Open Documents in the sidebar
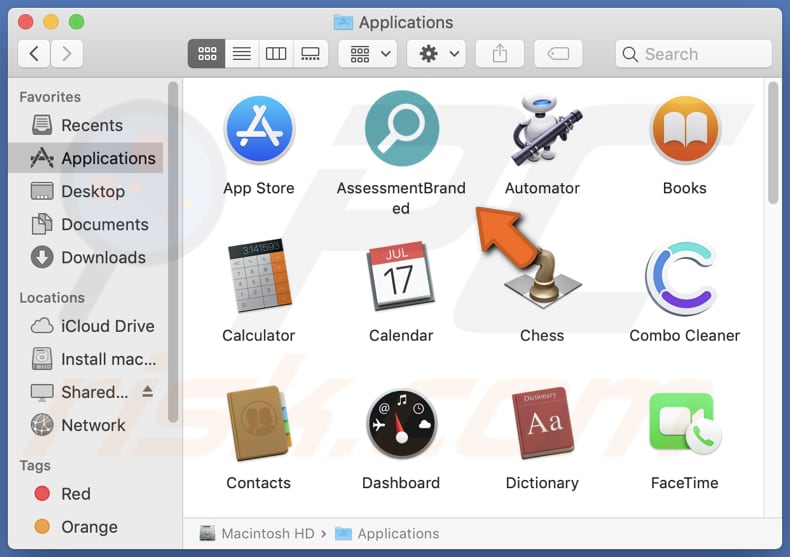Screen dimensions: 790x557 click(86, 224)
